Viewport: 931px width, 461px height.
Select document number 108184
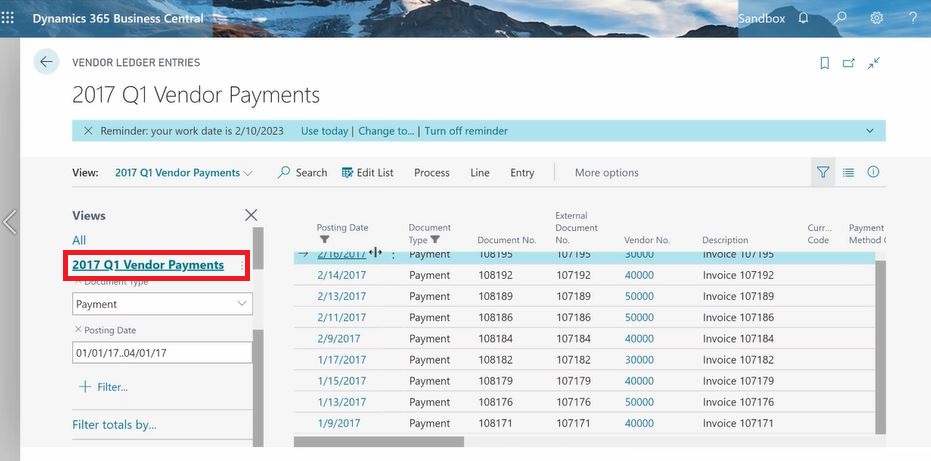tap(495, 339)
